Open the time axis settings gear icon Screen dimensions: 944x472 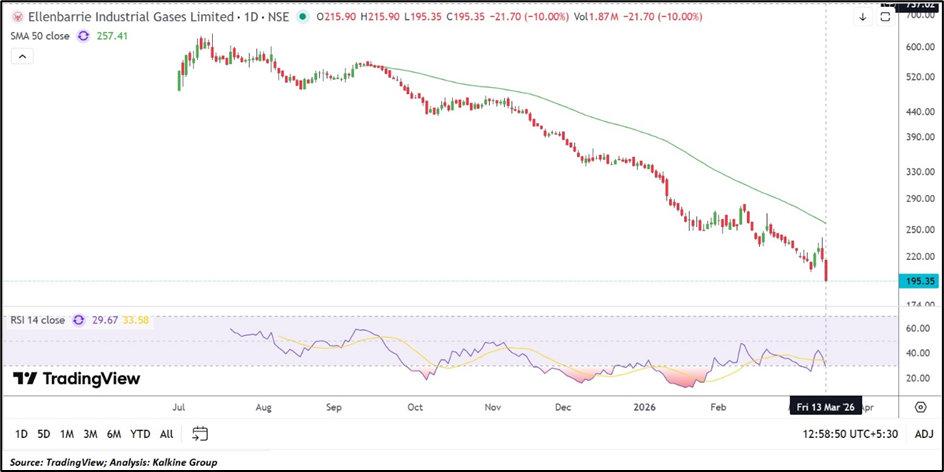[920, 407]
